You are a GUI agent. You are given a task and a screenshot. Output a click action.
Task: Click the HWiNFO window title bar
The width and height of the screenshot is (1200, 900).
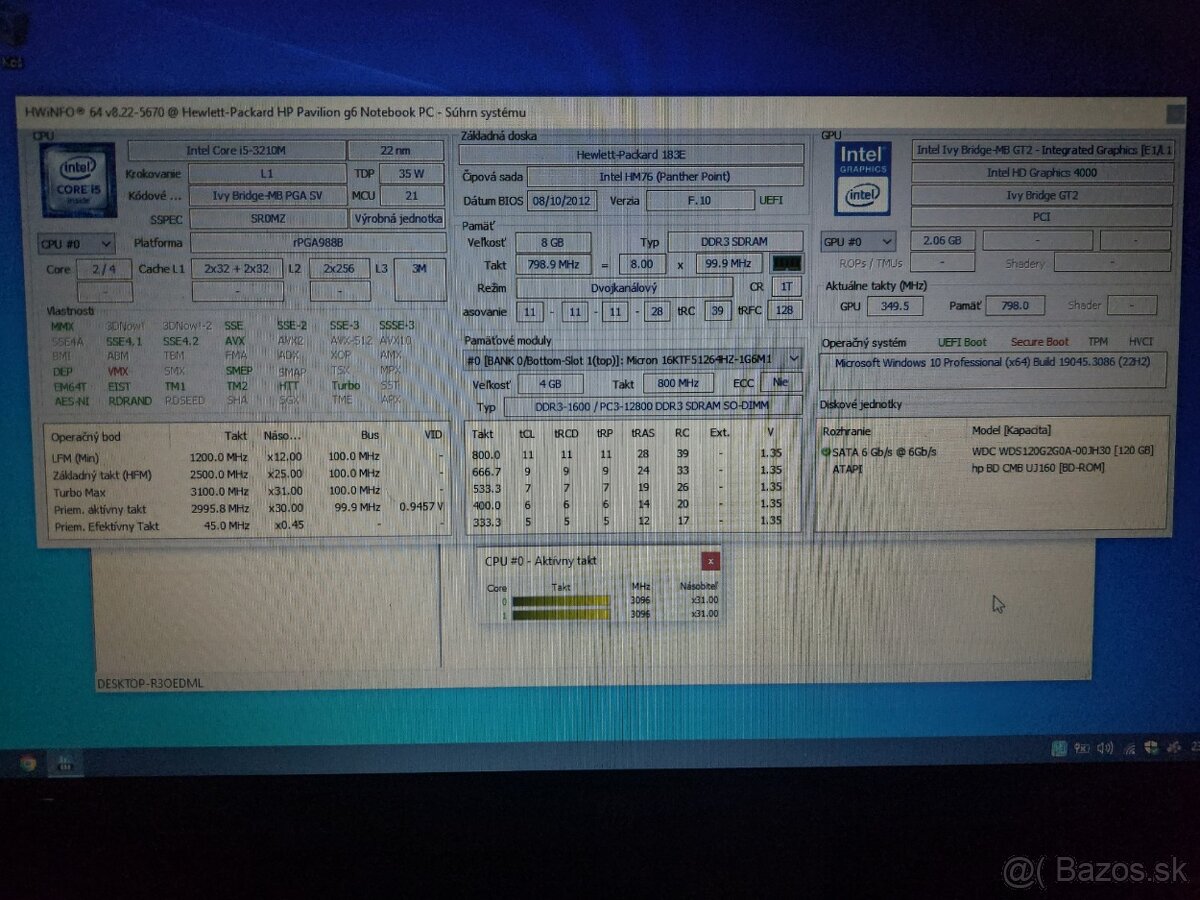click(x=600, y=112)
